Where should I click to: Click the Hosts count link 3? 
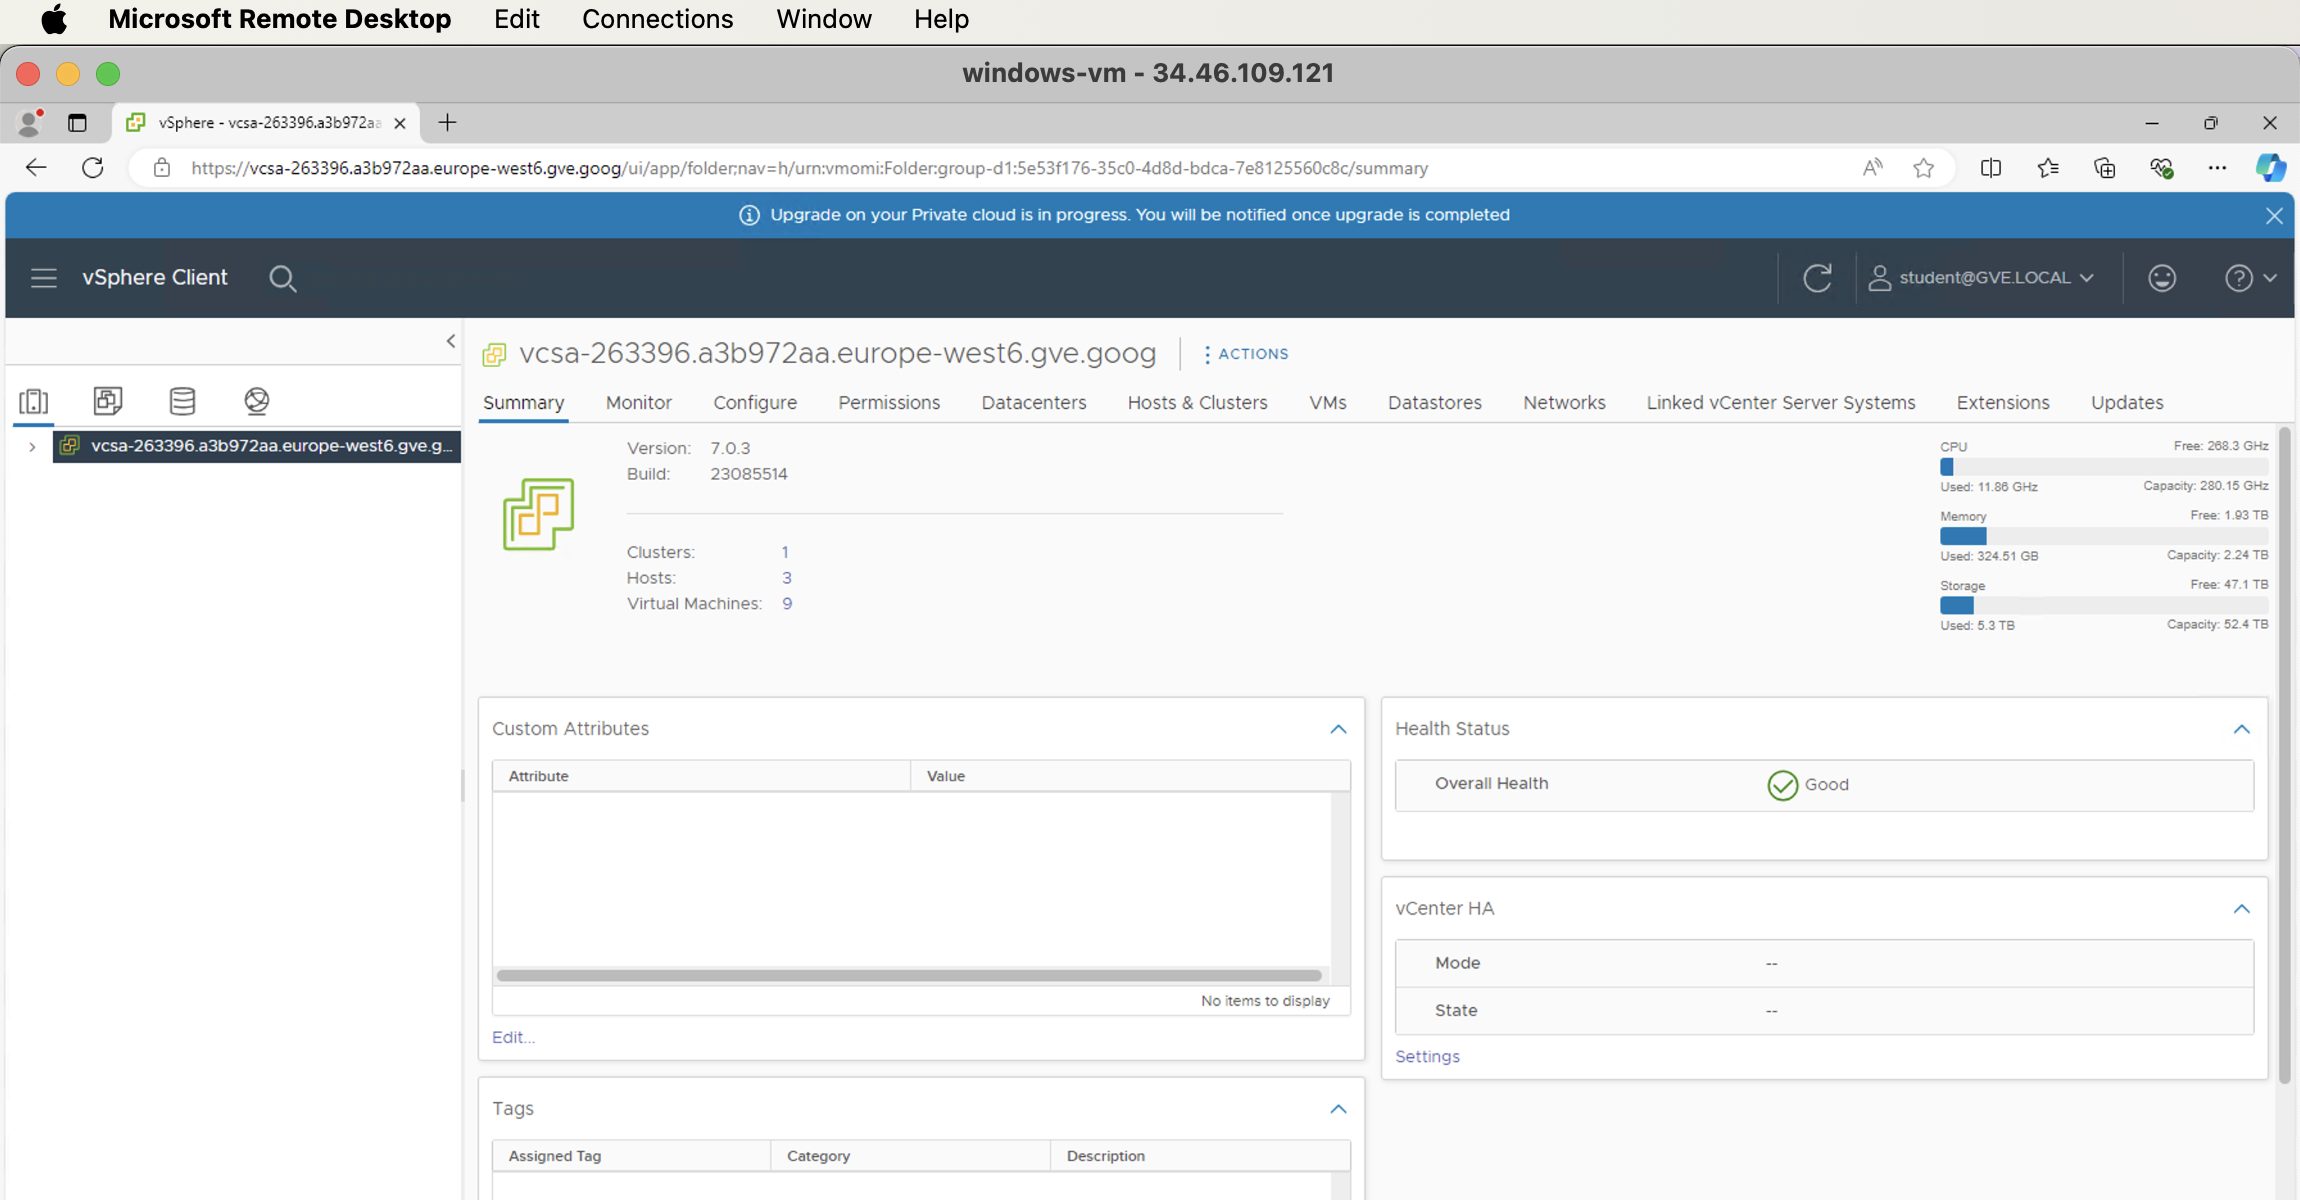(x=786, y=578)
